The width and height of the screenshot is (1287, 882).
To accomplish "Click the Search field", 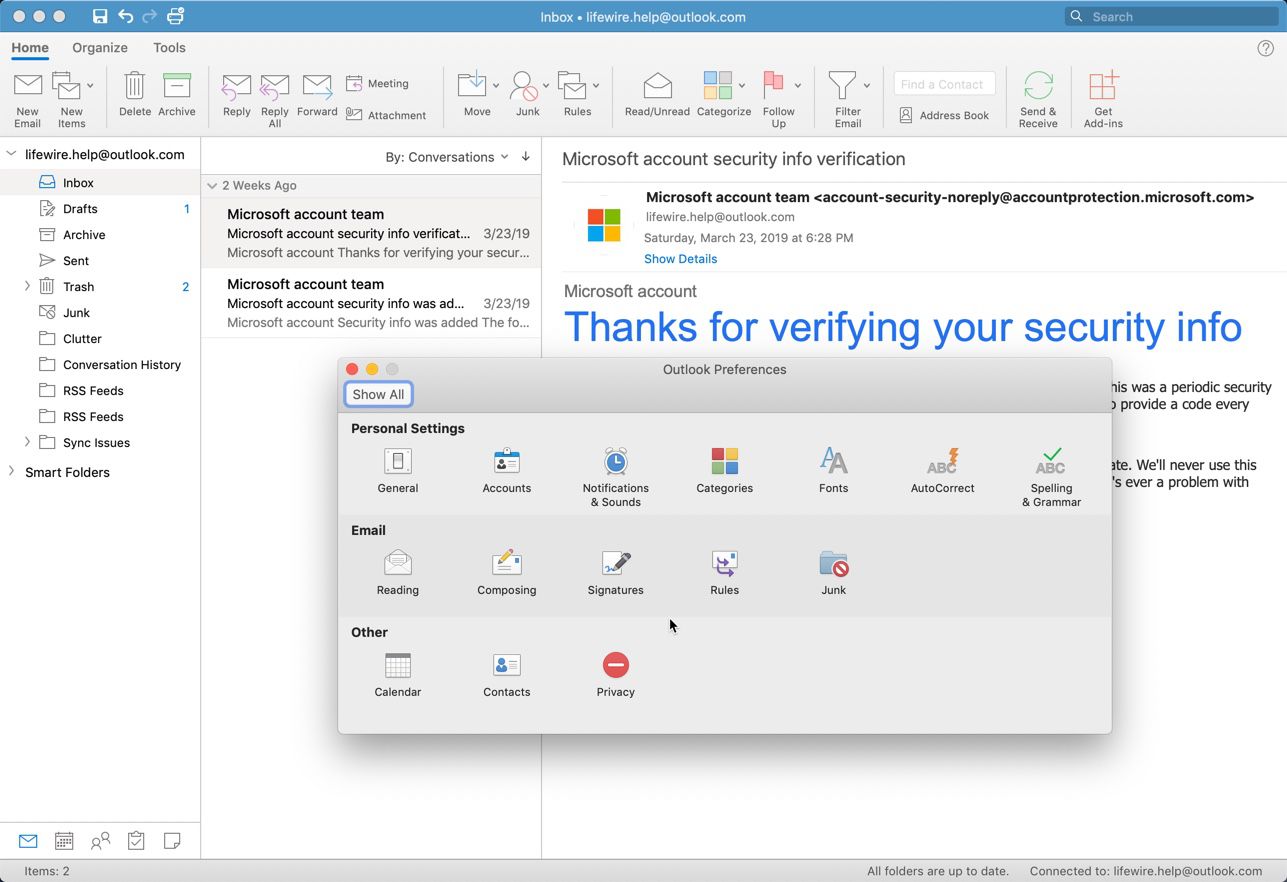I will pyautogui.click(x=1171, y=17).
